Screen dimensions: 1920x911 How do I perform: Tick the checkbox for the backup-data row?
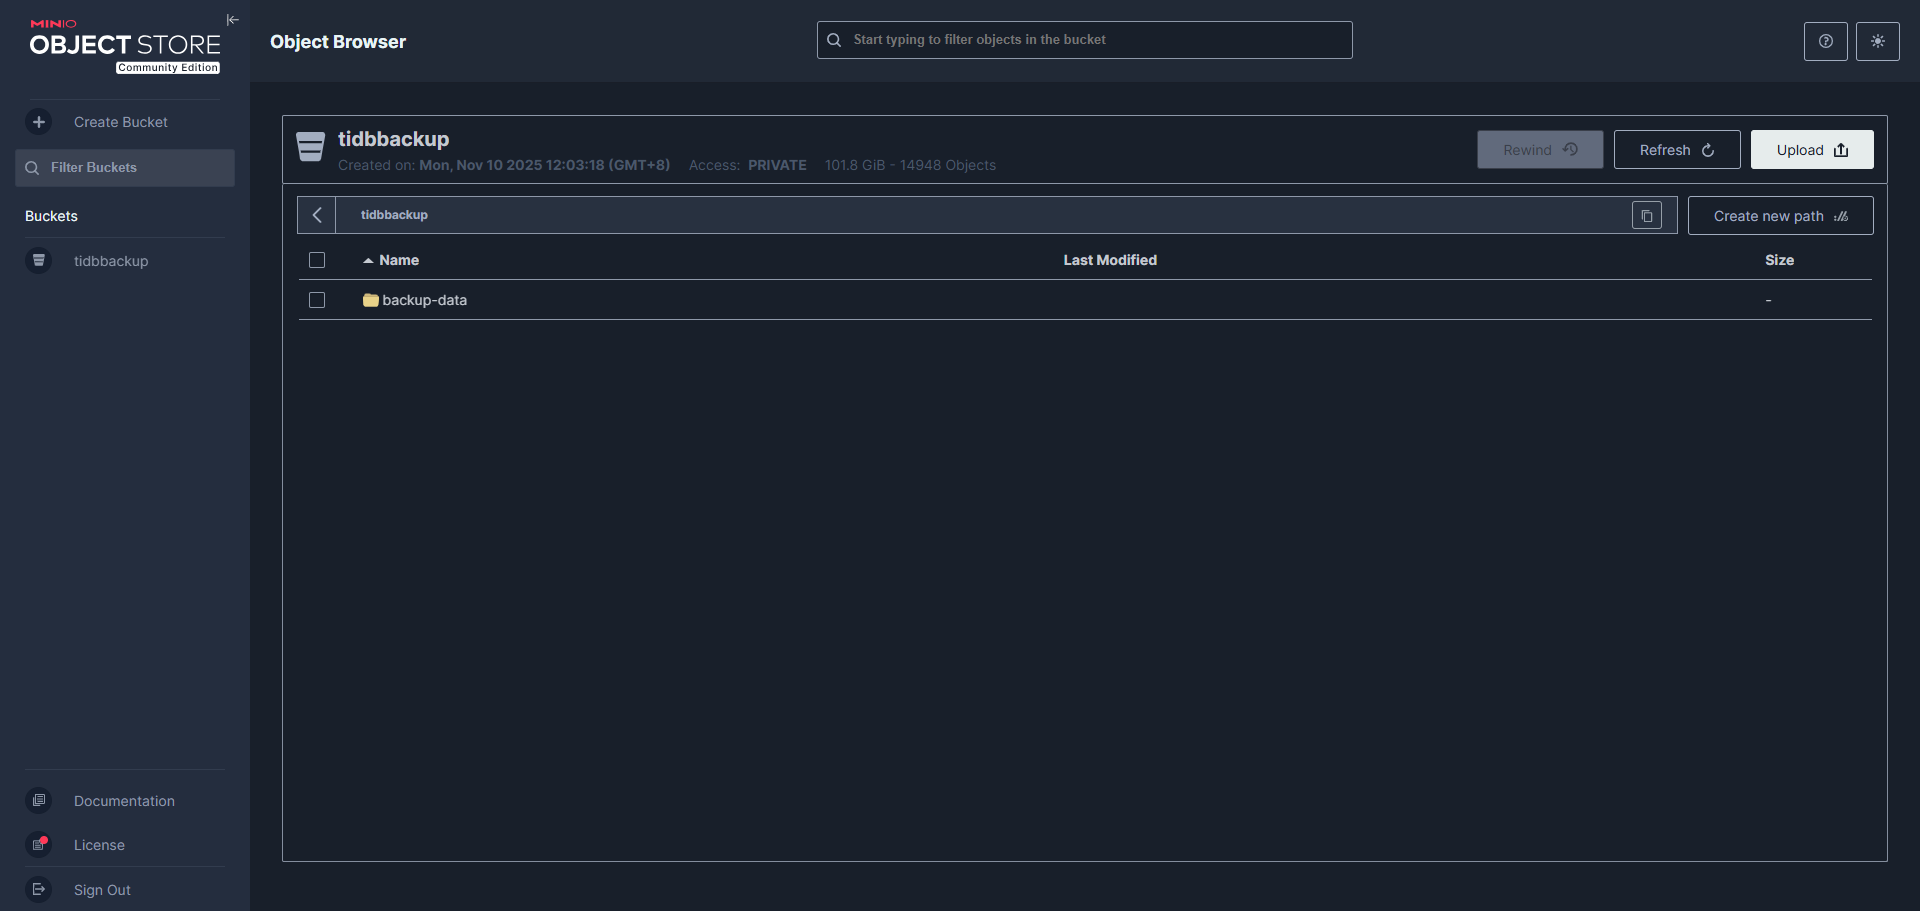(317, 300)
